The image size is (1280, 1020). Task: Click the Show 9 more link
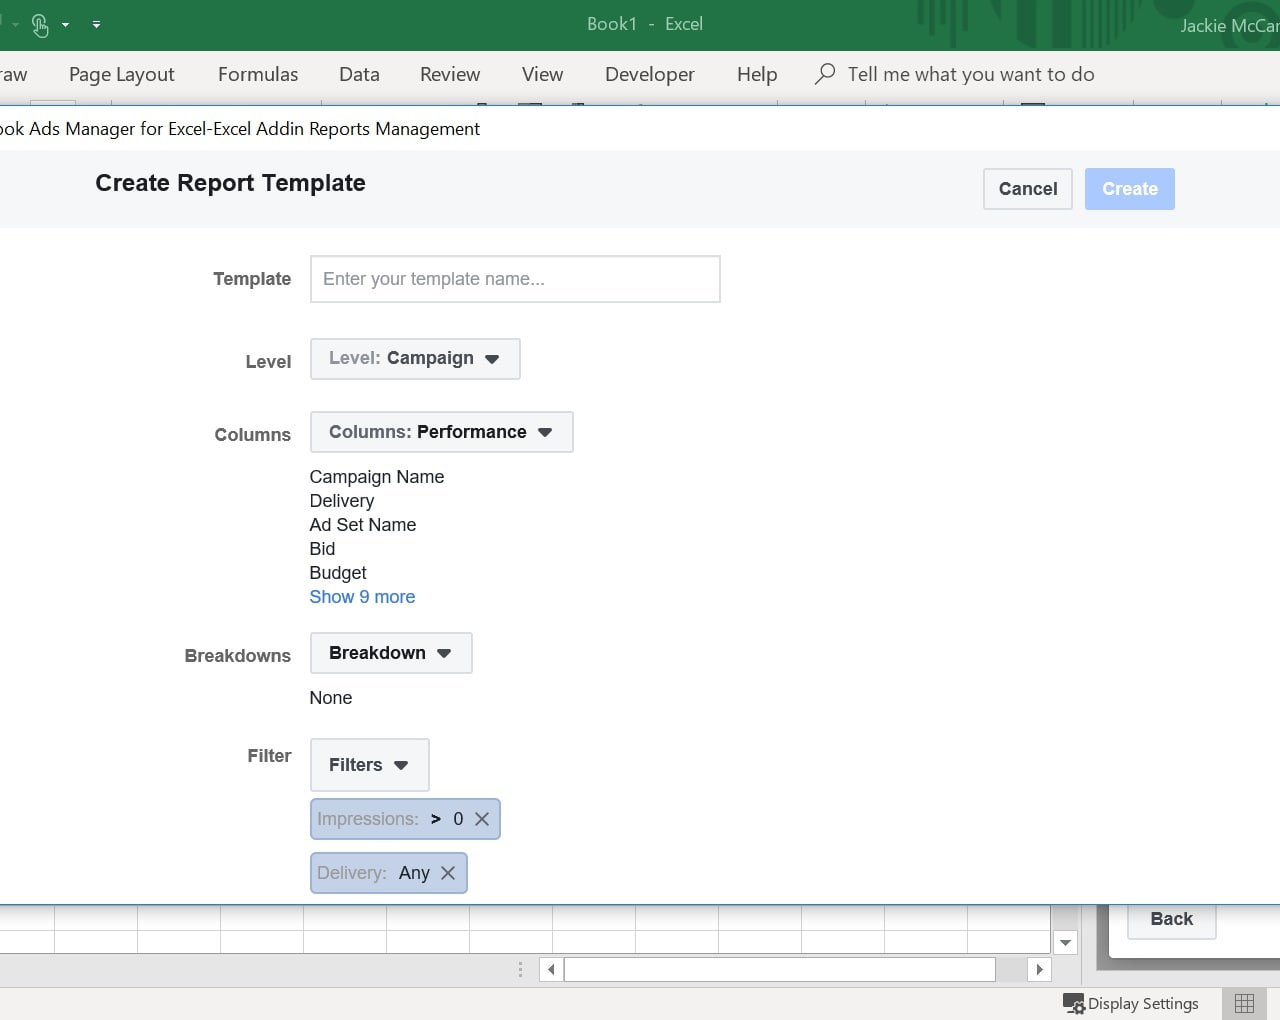[362, 597]
